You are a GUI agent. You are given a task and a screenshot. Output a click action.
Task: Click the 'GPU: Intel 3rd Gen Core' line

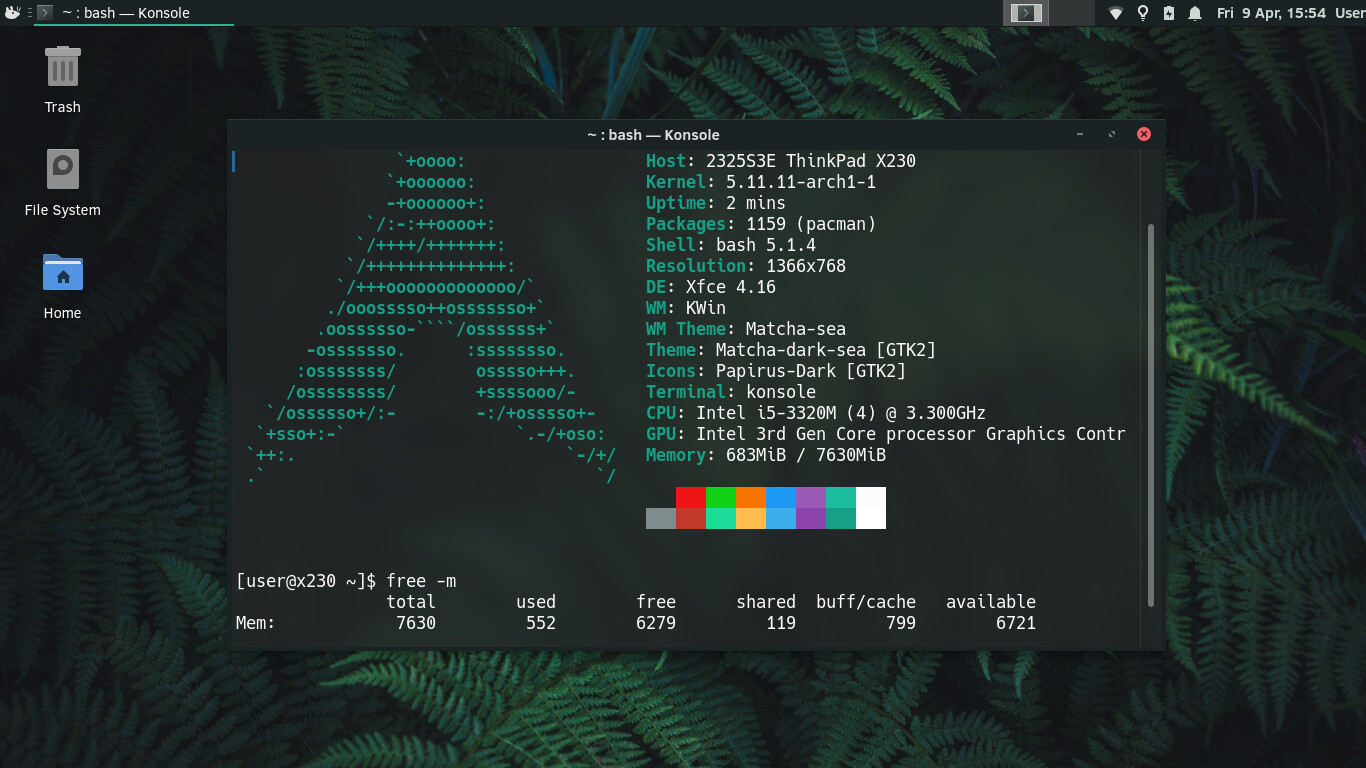click(x=886, y=434)
